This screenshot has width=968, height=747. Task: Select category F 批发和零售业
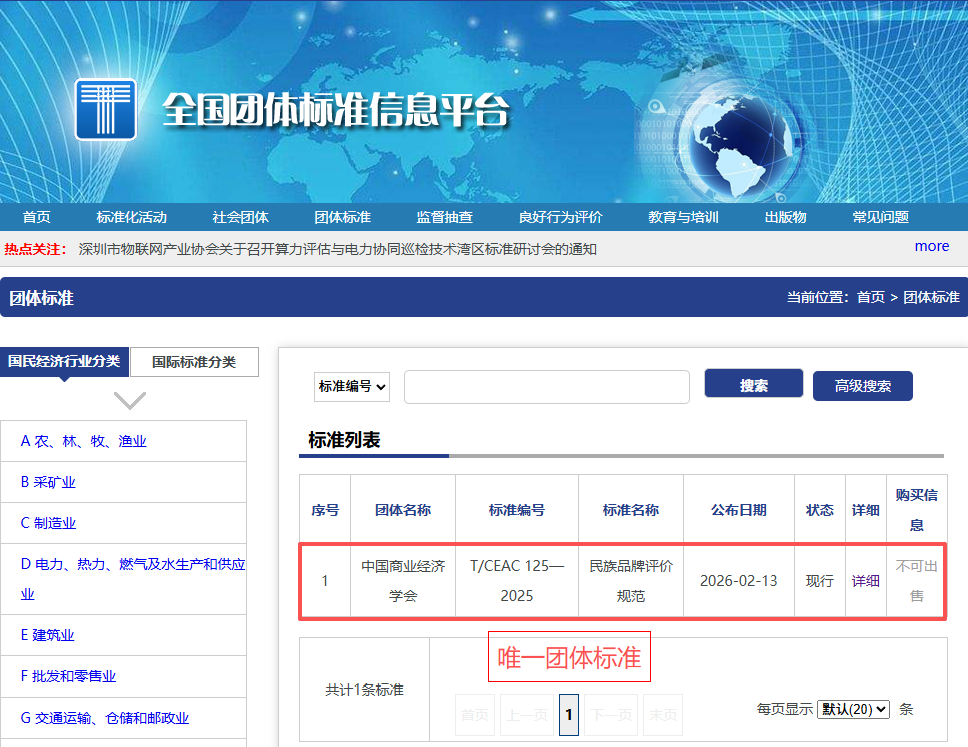68,676
